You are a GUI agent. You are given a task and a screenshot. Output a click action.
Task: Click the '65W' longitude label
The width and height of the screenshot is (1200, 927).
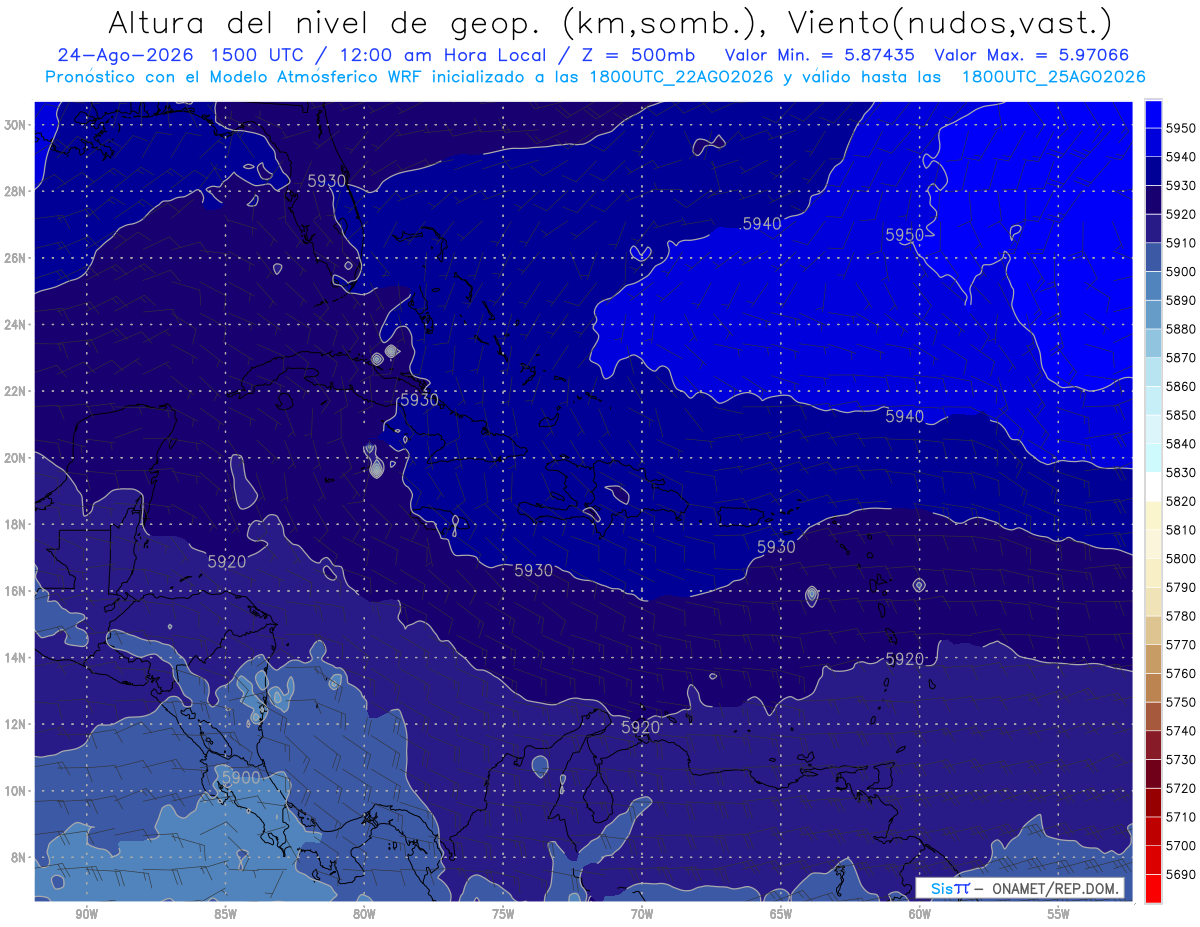[781, 914]
